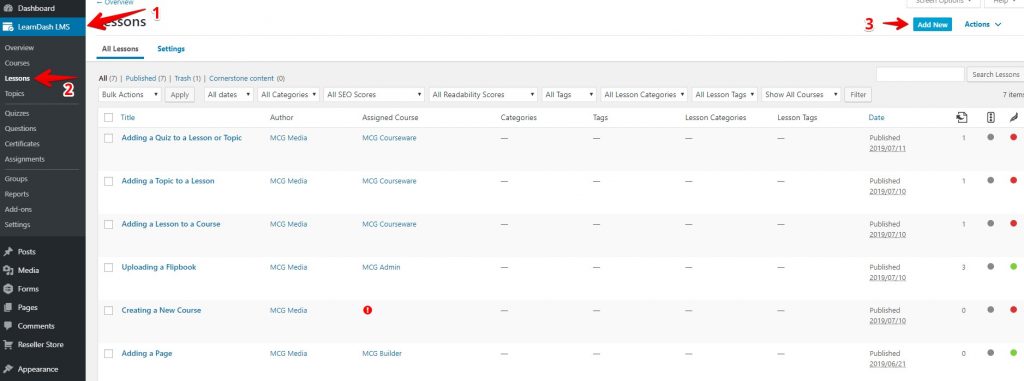Viewport: 1024px width, 381px height.
Task: Click red warning icon in Creating a New Course row
Action: pos(367,310)
